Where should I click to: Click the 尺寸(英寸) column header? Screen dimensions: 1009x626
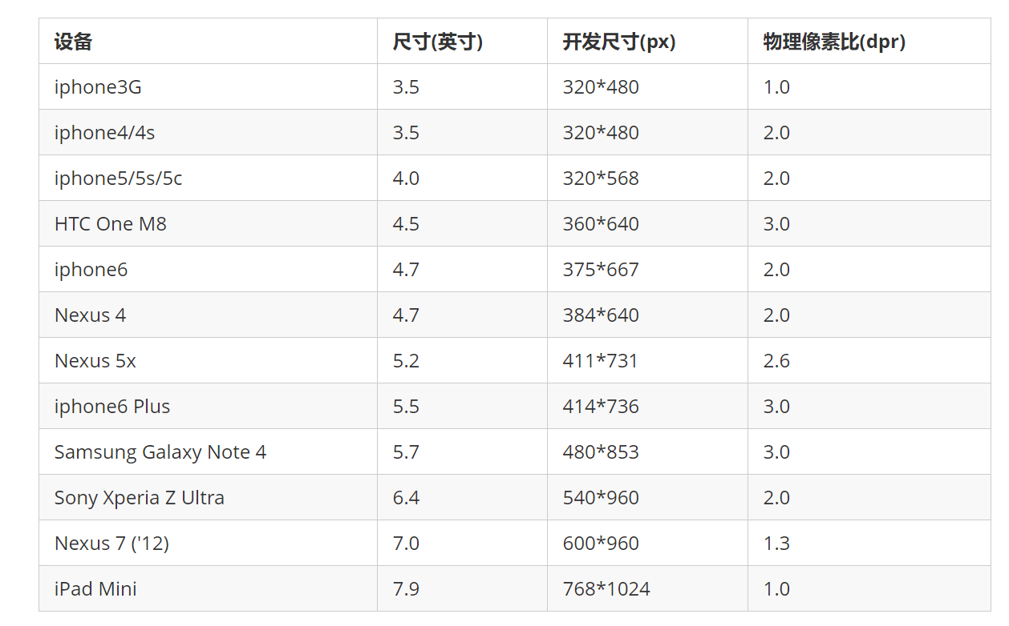click(434, 42)
